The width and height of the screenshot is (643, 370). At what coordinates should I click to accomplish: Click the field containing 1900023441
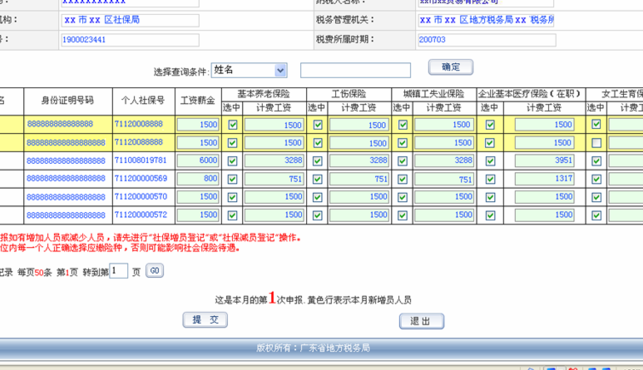click(130, 40)
